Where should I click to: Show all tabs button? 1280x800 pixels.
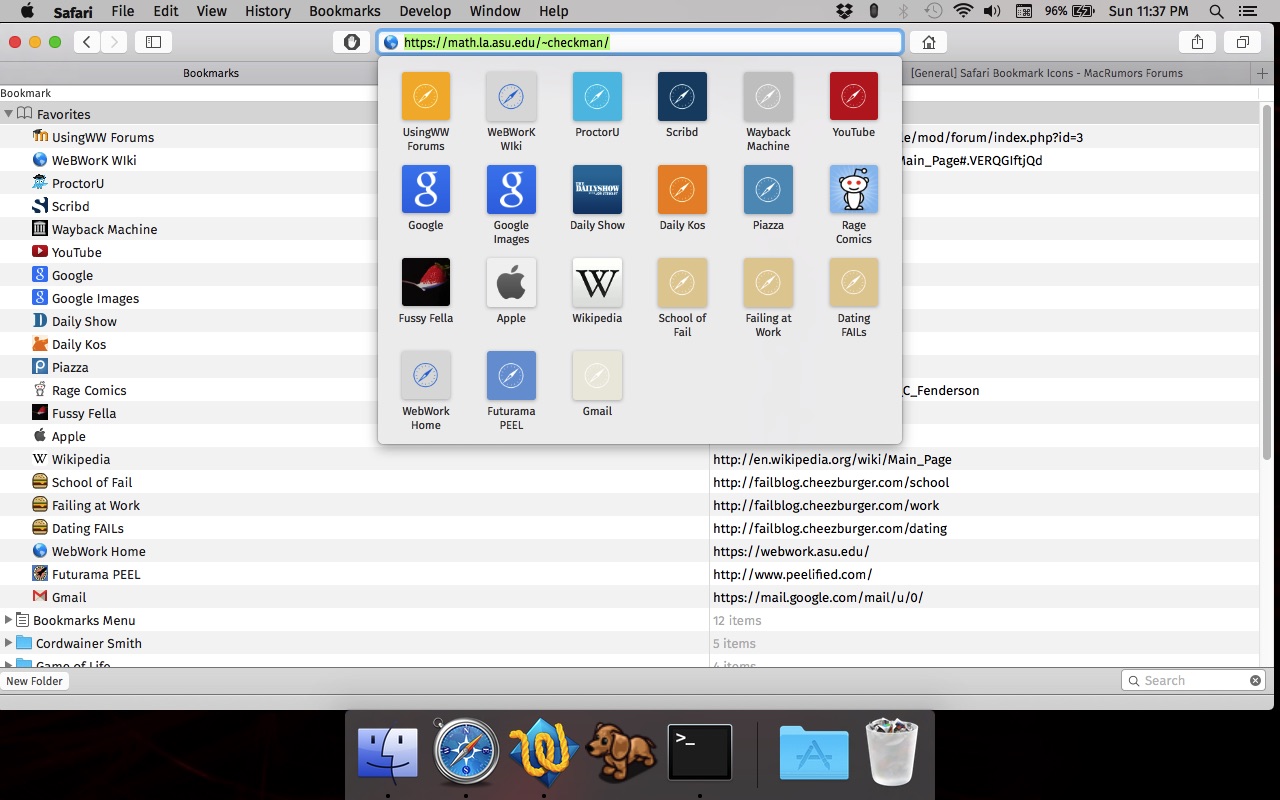point(1242,42)
